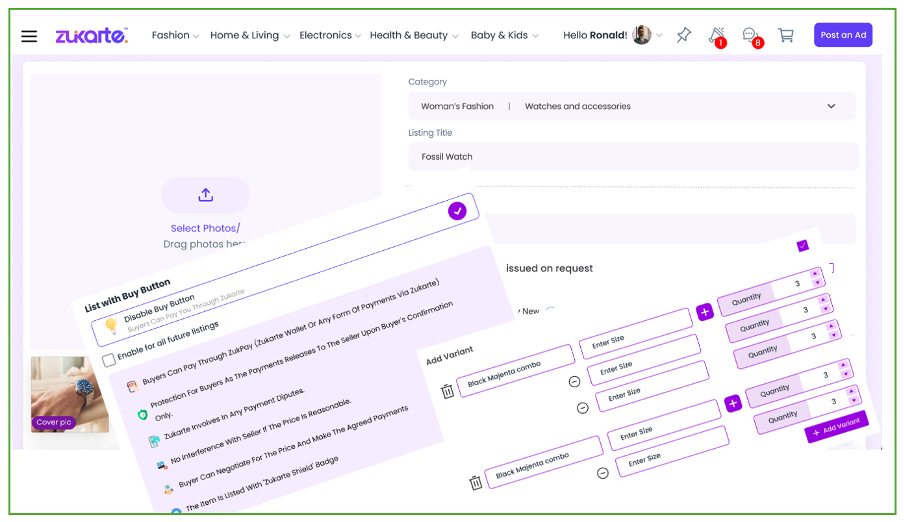Toggle the purple checkmark on List with Buy Button
904x522 pixels.
click(457, 211)
